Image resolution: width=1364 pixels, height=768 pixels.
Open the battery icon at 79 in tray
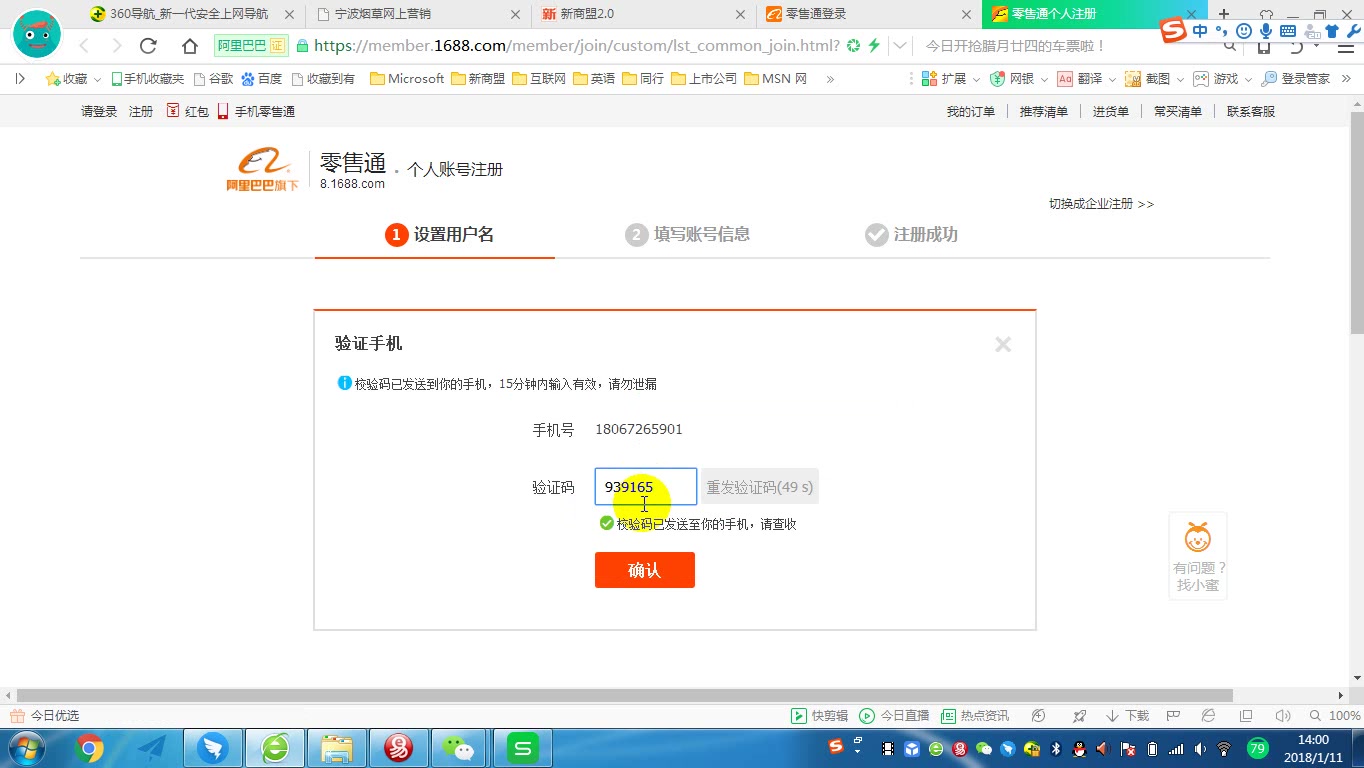click(1258, 750)
